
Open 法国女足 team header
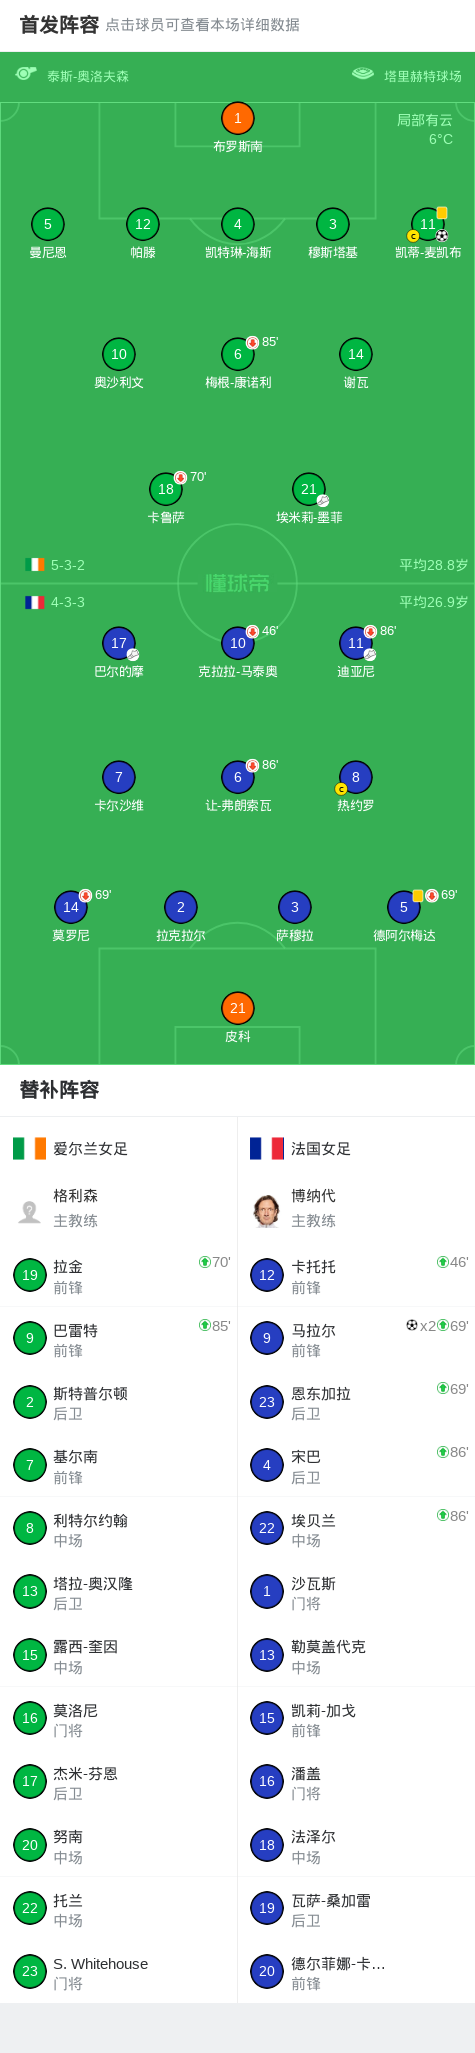pyautogui.click(x=356, y=1148)
